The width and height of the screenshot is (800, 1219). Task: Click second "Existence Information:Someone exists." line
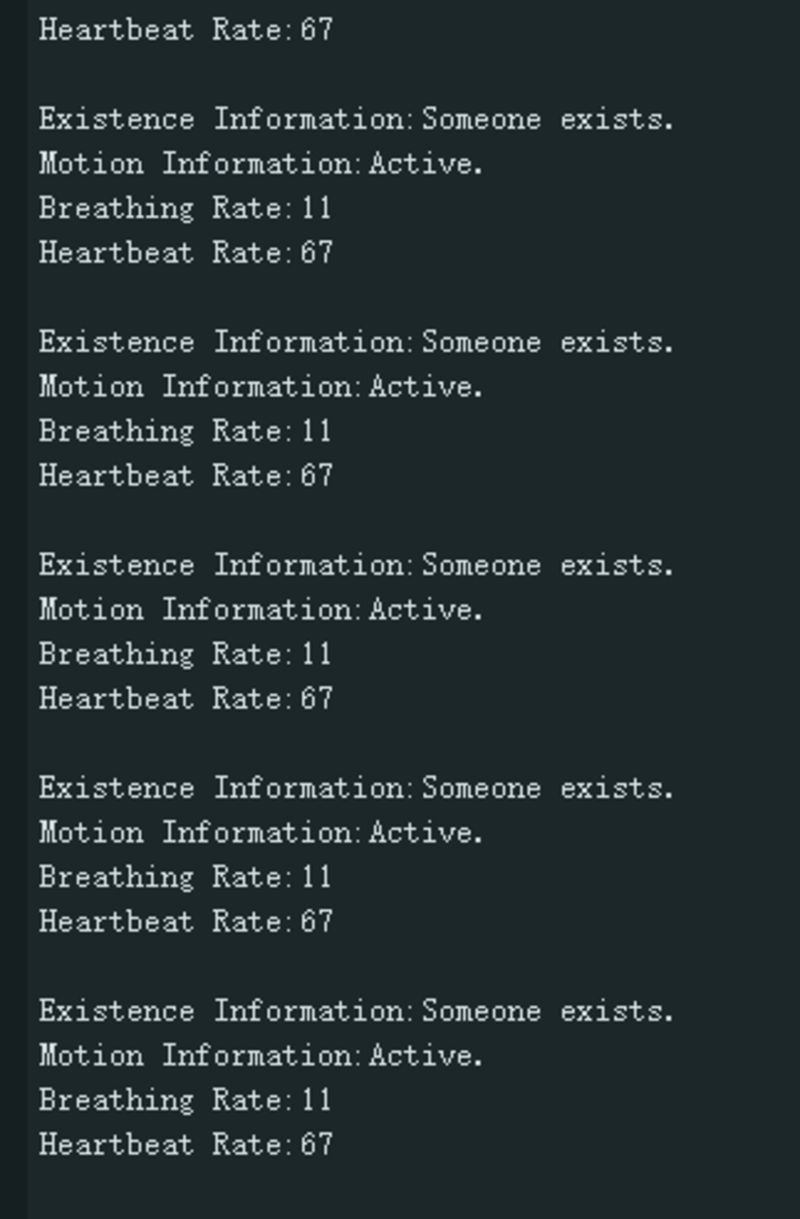pyautogui.click(x=356, y=342)
